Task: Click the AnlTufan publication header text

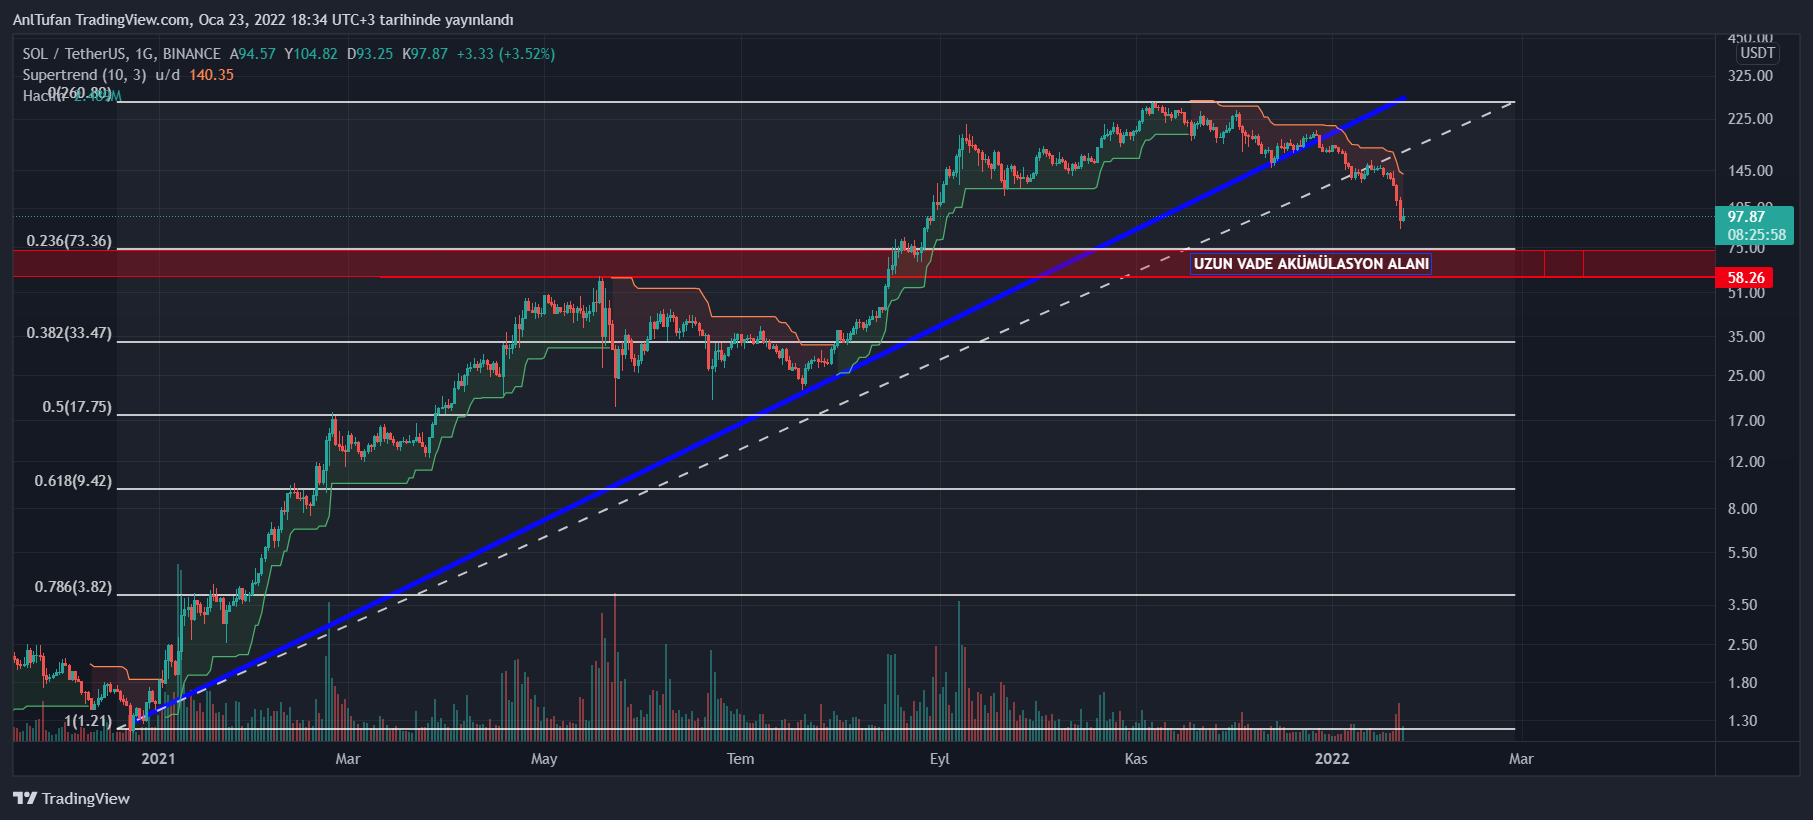Action: click(263, 20)
